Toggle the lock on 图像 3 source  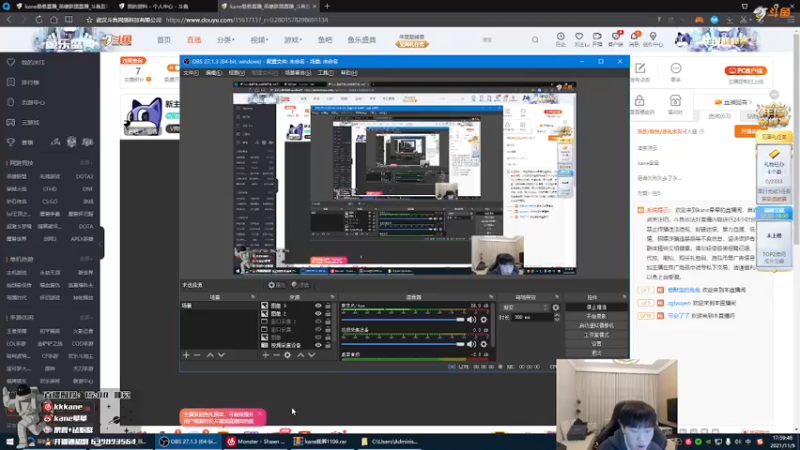pyautogui.click(x=328, y=306)
